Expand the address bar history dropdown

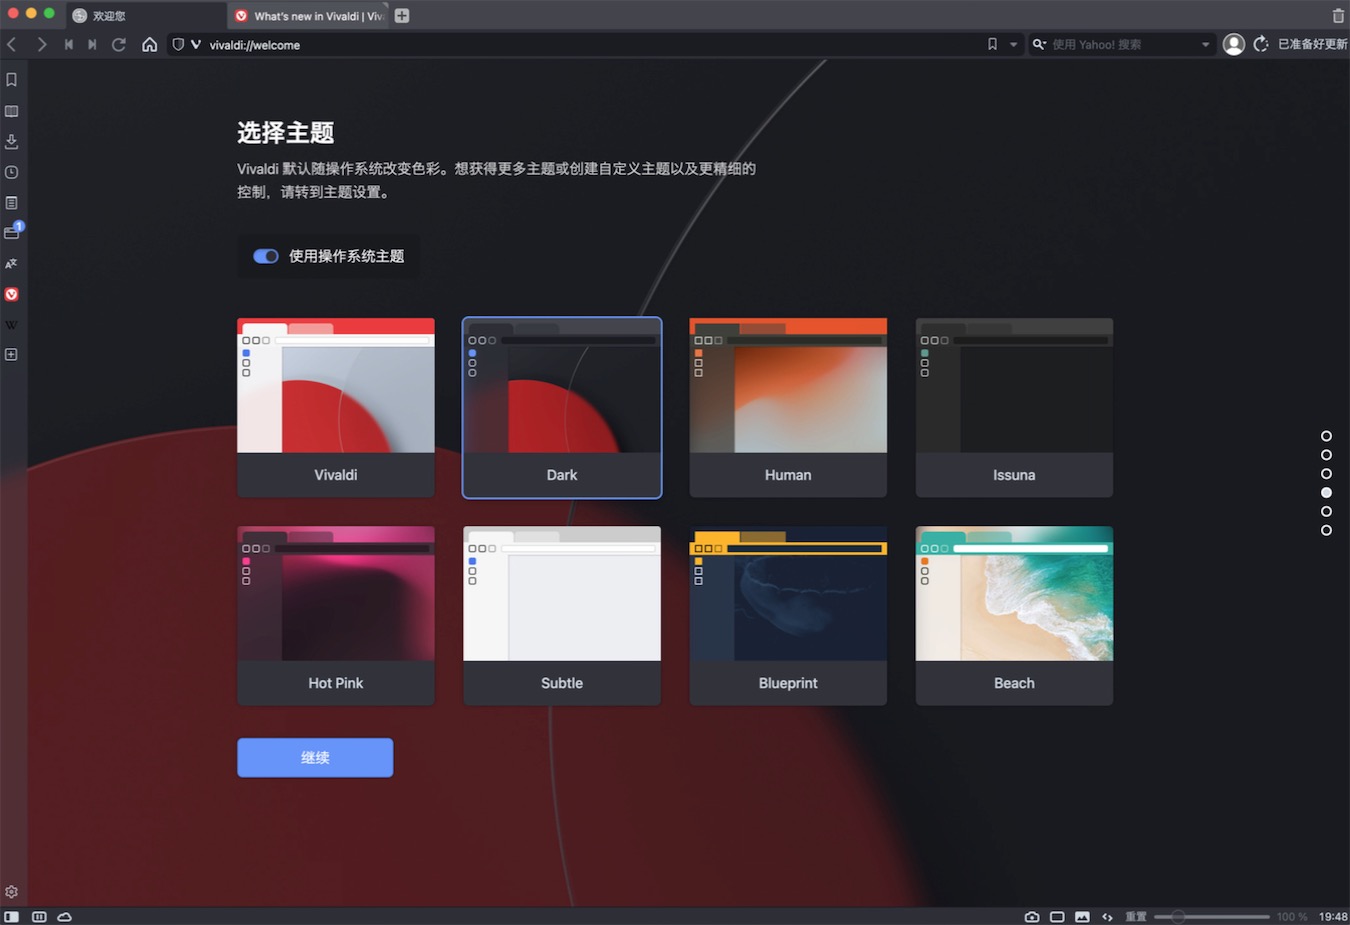[x=1013, y=44]
